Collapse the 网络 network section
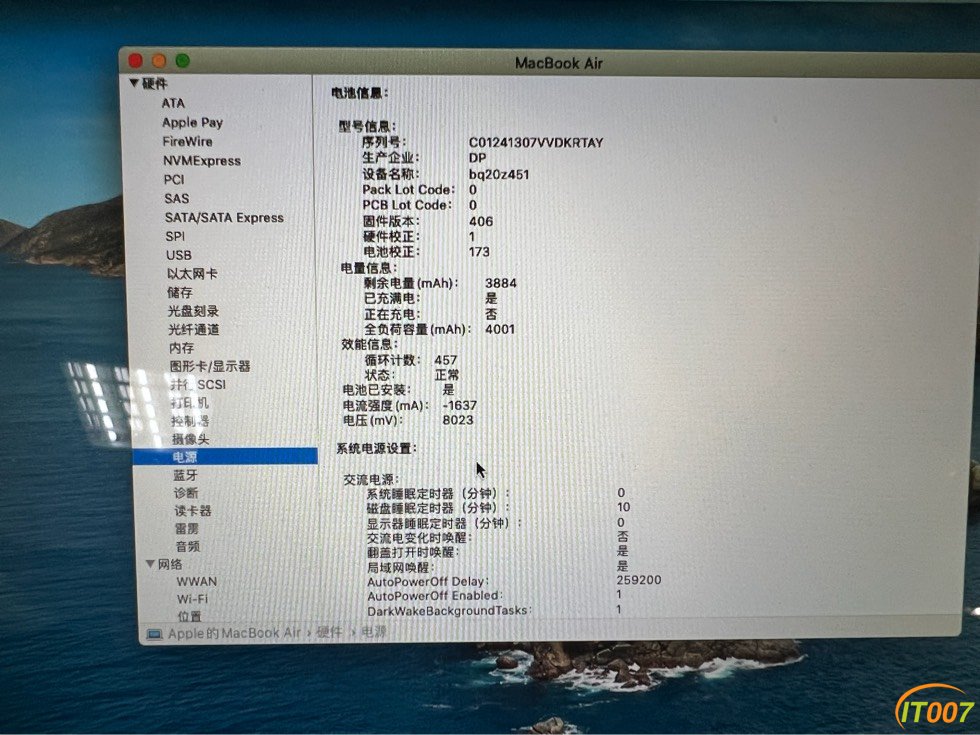 (150, 564)
